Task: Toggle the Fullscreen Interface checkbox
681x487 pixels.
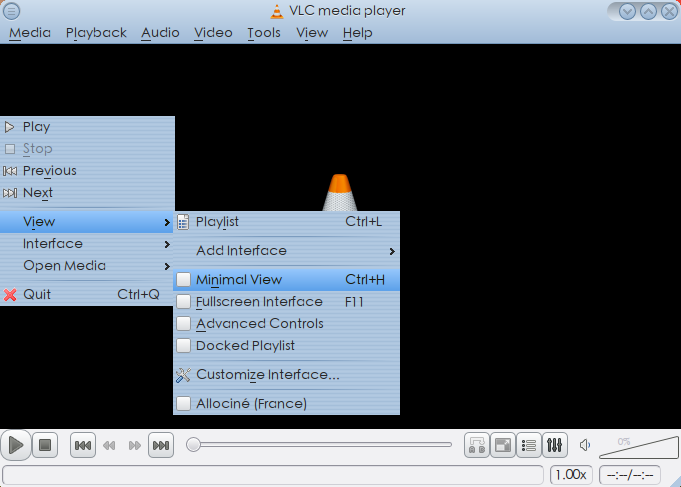Action: coord(183,301)
